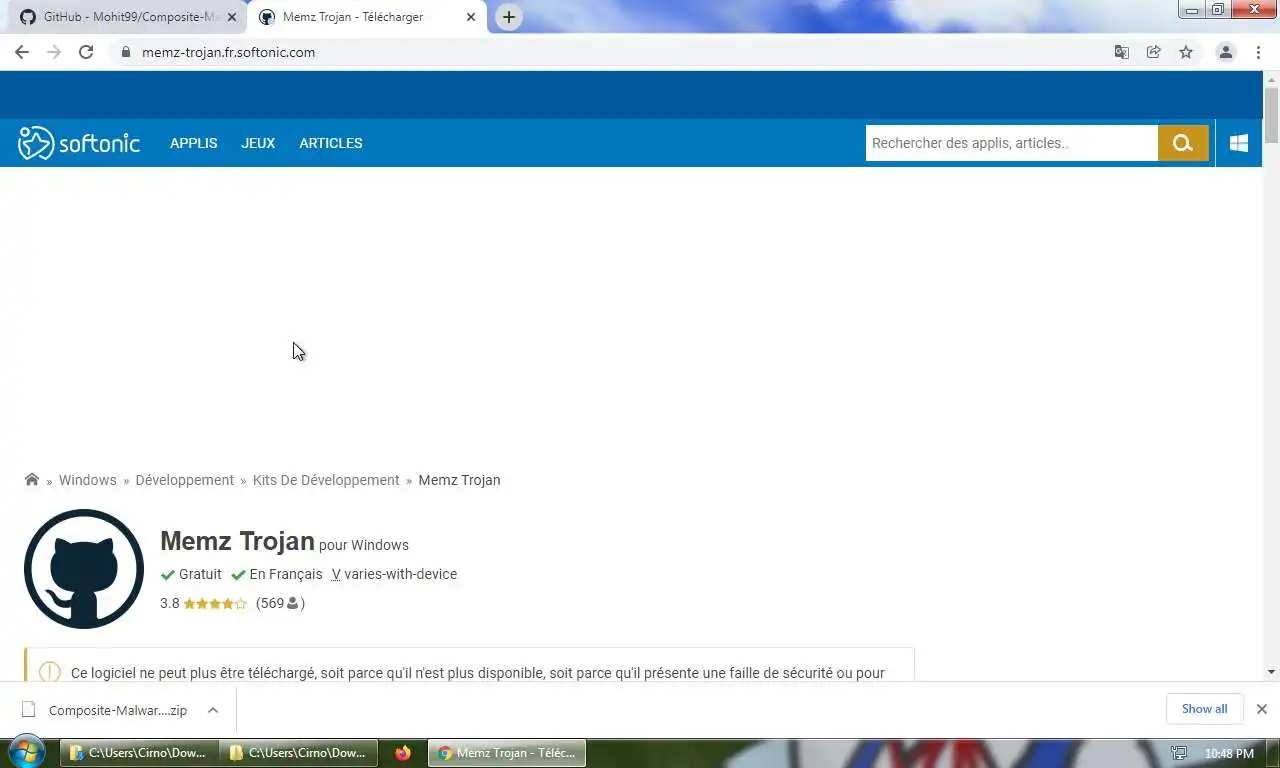Close the GitHub tab
The image size is (1280, 768).
(232, 17)
